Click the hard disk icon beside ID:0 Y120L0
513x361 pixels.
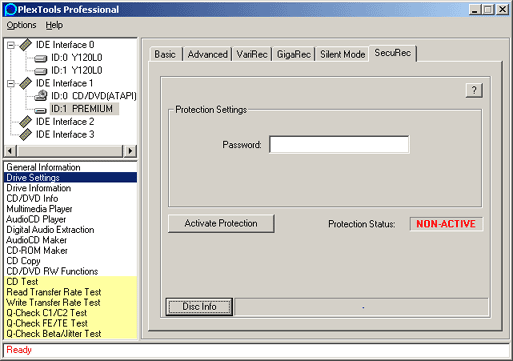pos(41,59)
